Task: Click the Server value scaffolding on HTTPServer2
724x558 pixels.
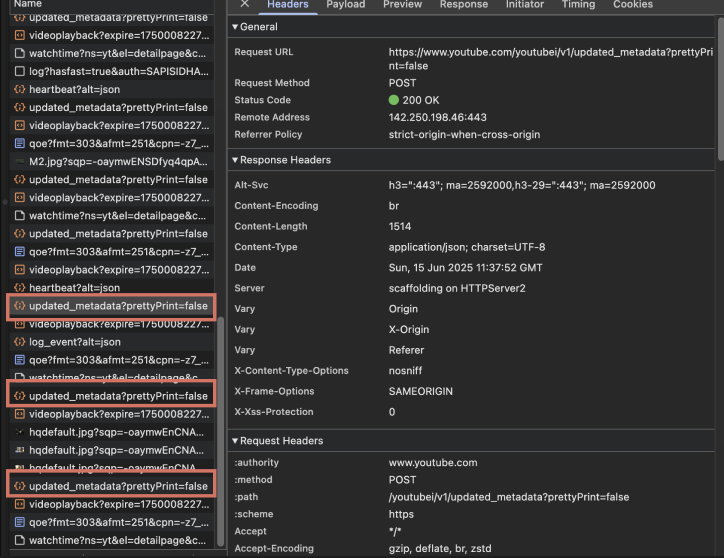Action: coord(457,288)
